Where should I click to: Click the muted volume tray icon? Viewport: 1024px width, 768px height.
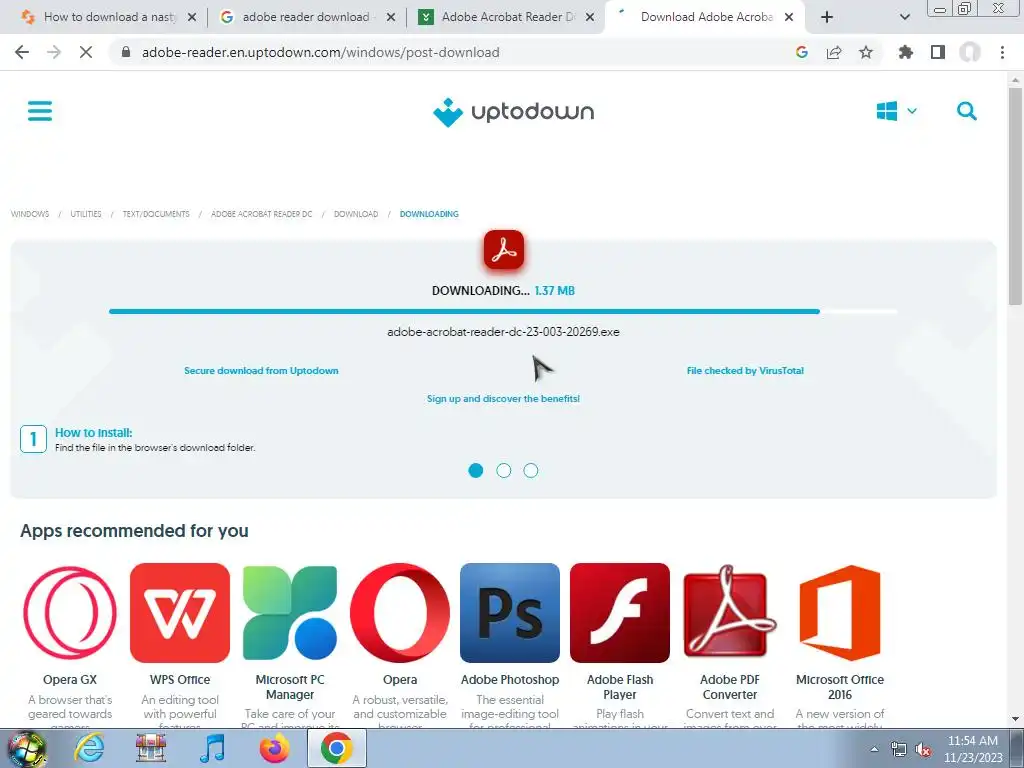tap(923, 749)
